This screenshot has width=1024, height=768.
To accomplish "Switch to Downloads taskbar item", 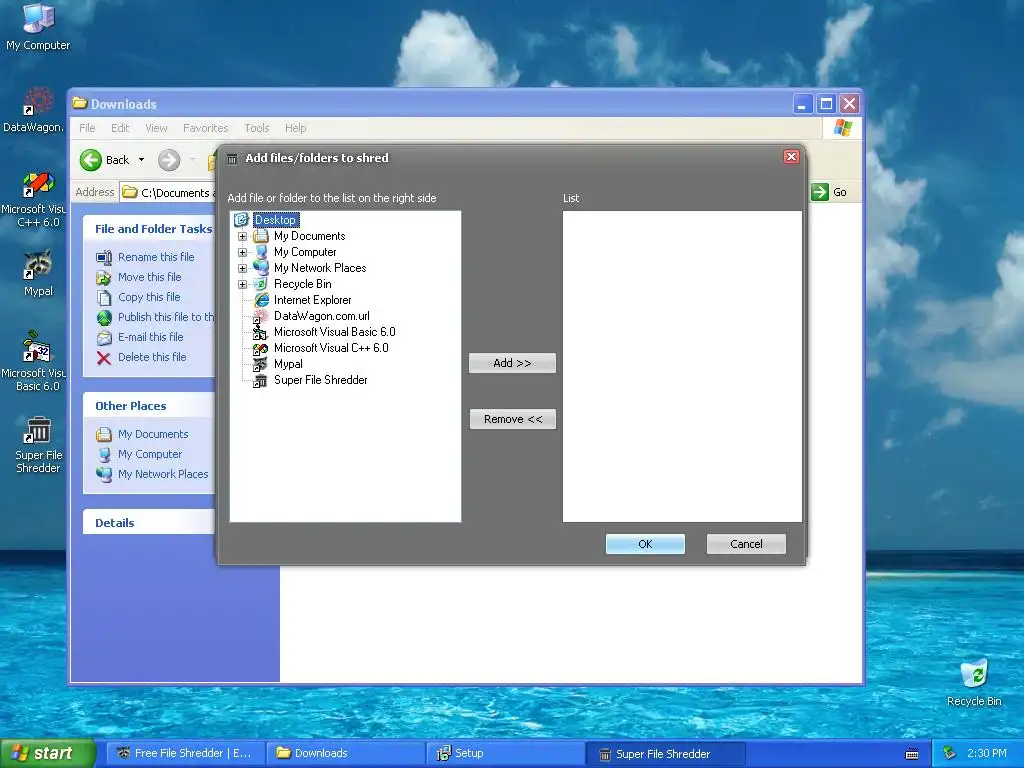I will 345,754.
